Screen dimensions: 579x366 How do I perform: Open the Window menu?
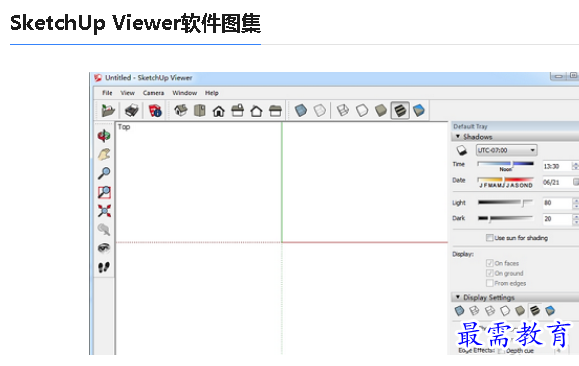185,93
